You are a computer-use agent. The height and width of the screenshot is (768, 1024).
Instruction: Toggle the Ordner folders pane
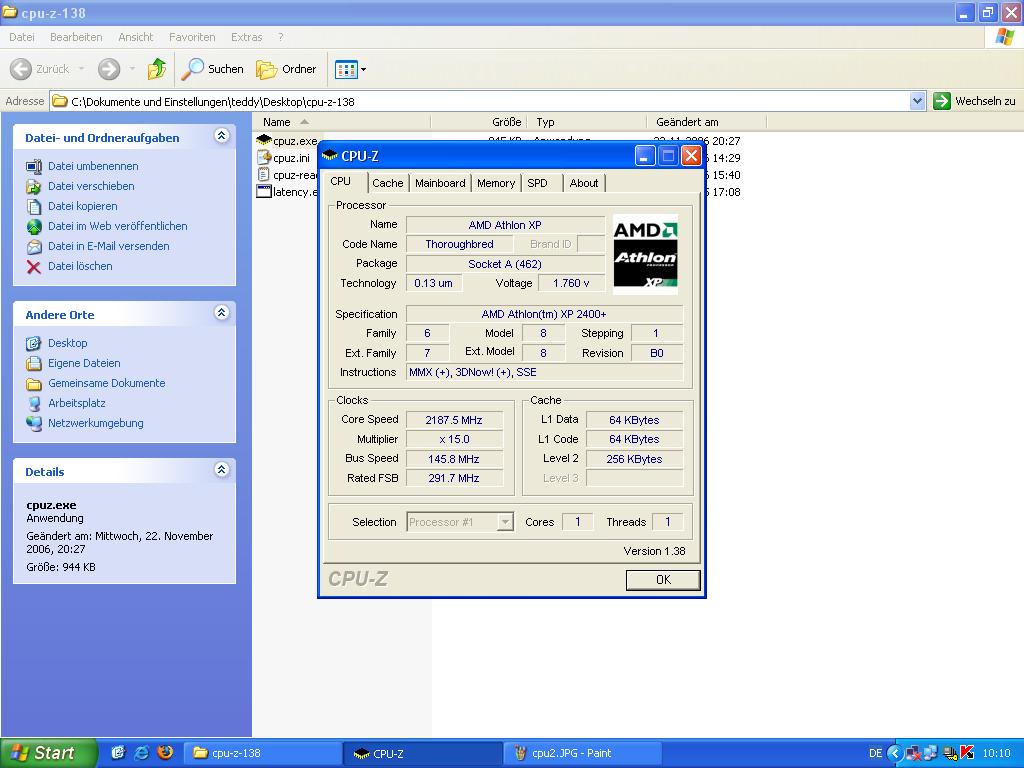(x=287, y=69)
